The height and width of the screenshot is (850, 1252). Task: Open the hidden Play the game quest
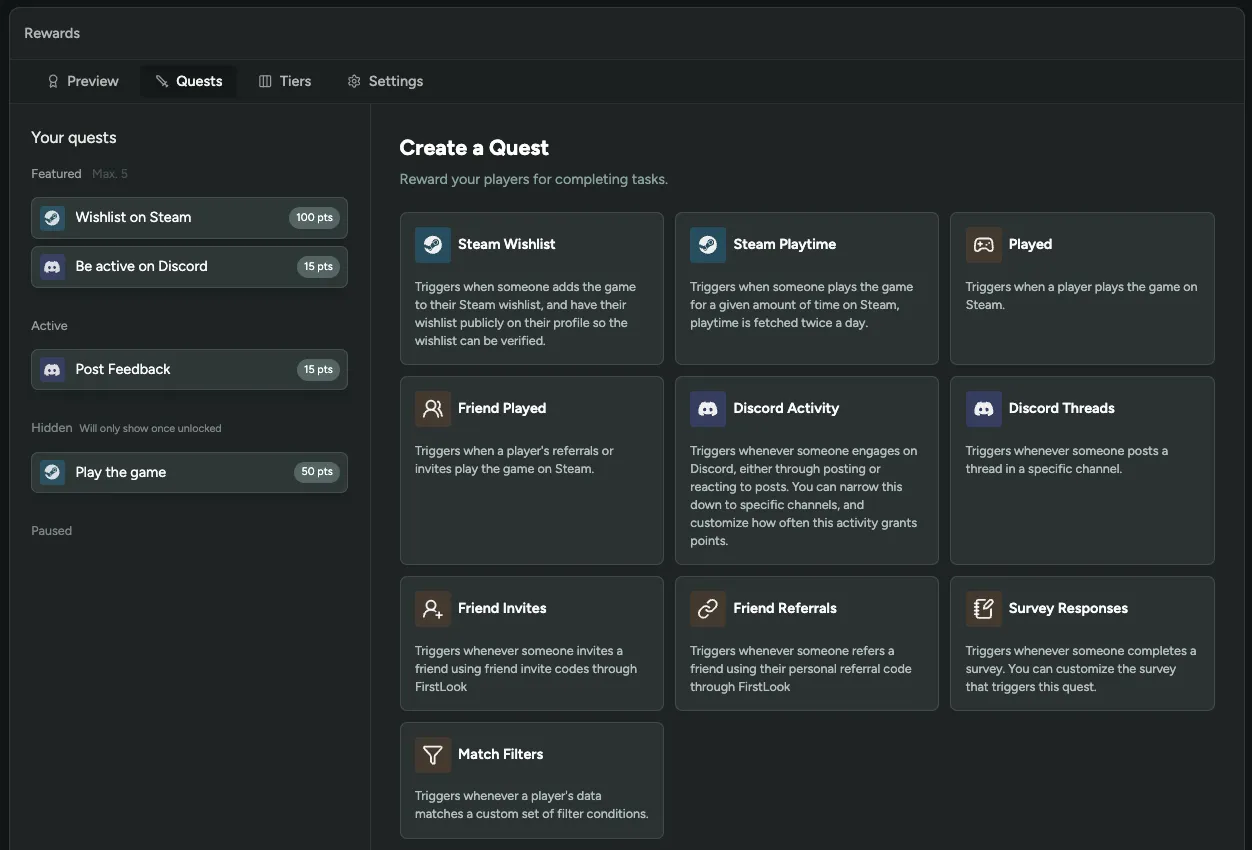[x=160, y=472]
